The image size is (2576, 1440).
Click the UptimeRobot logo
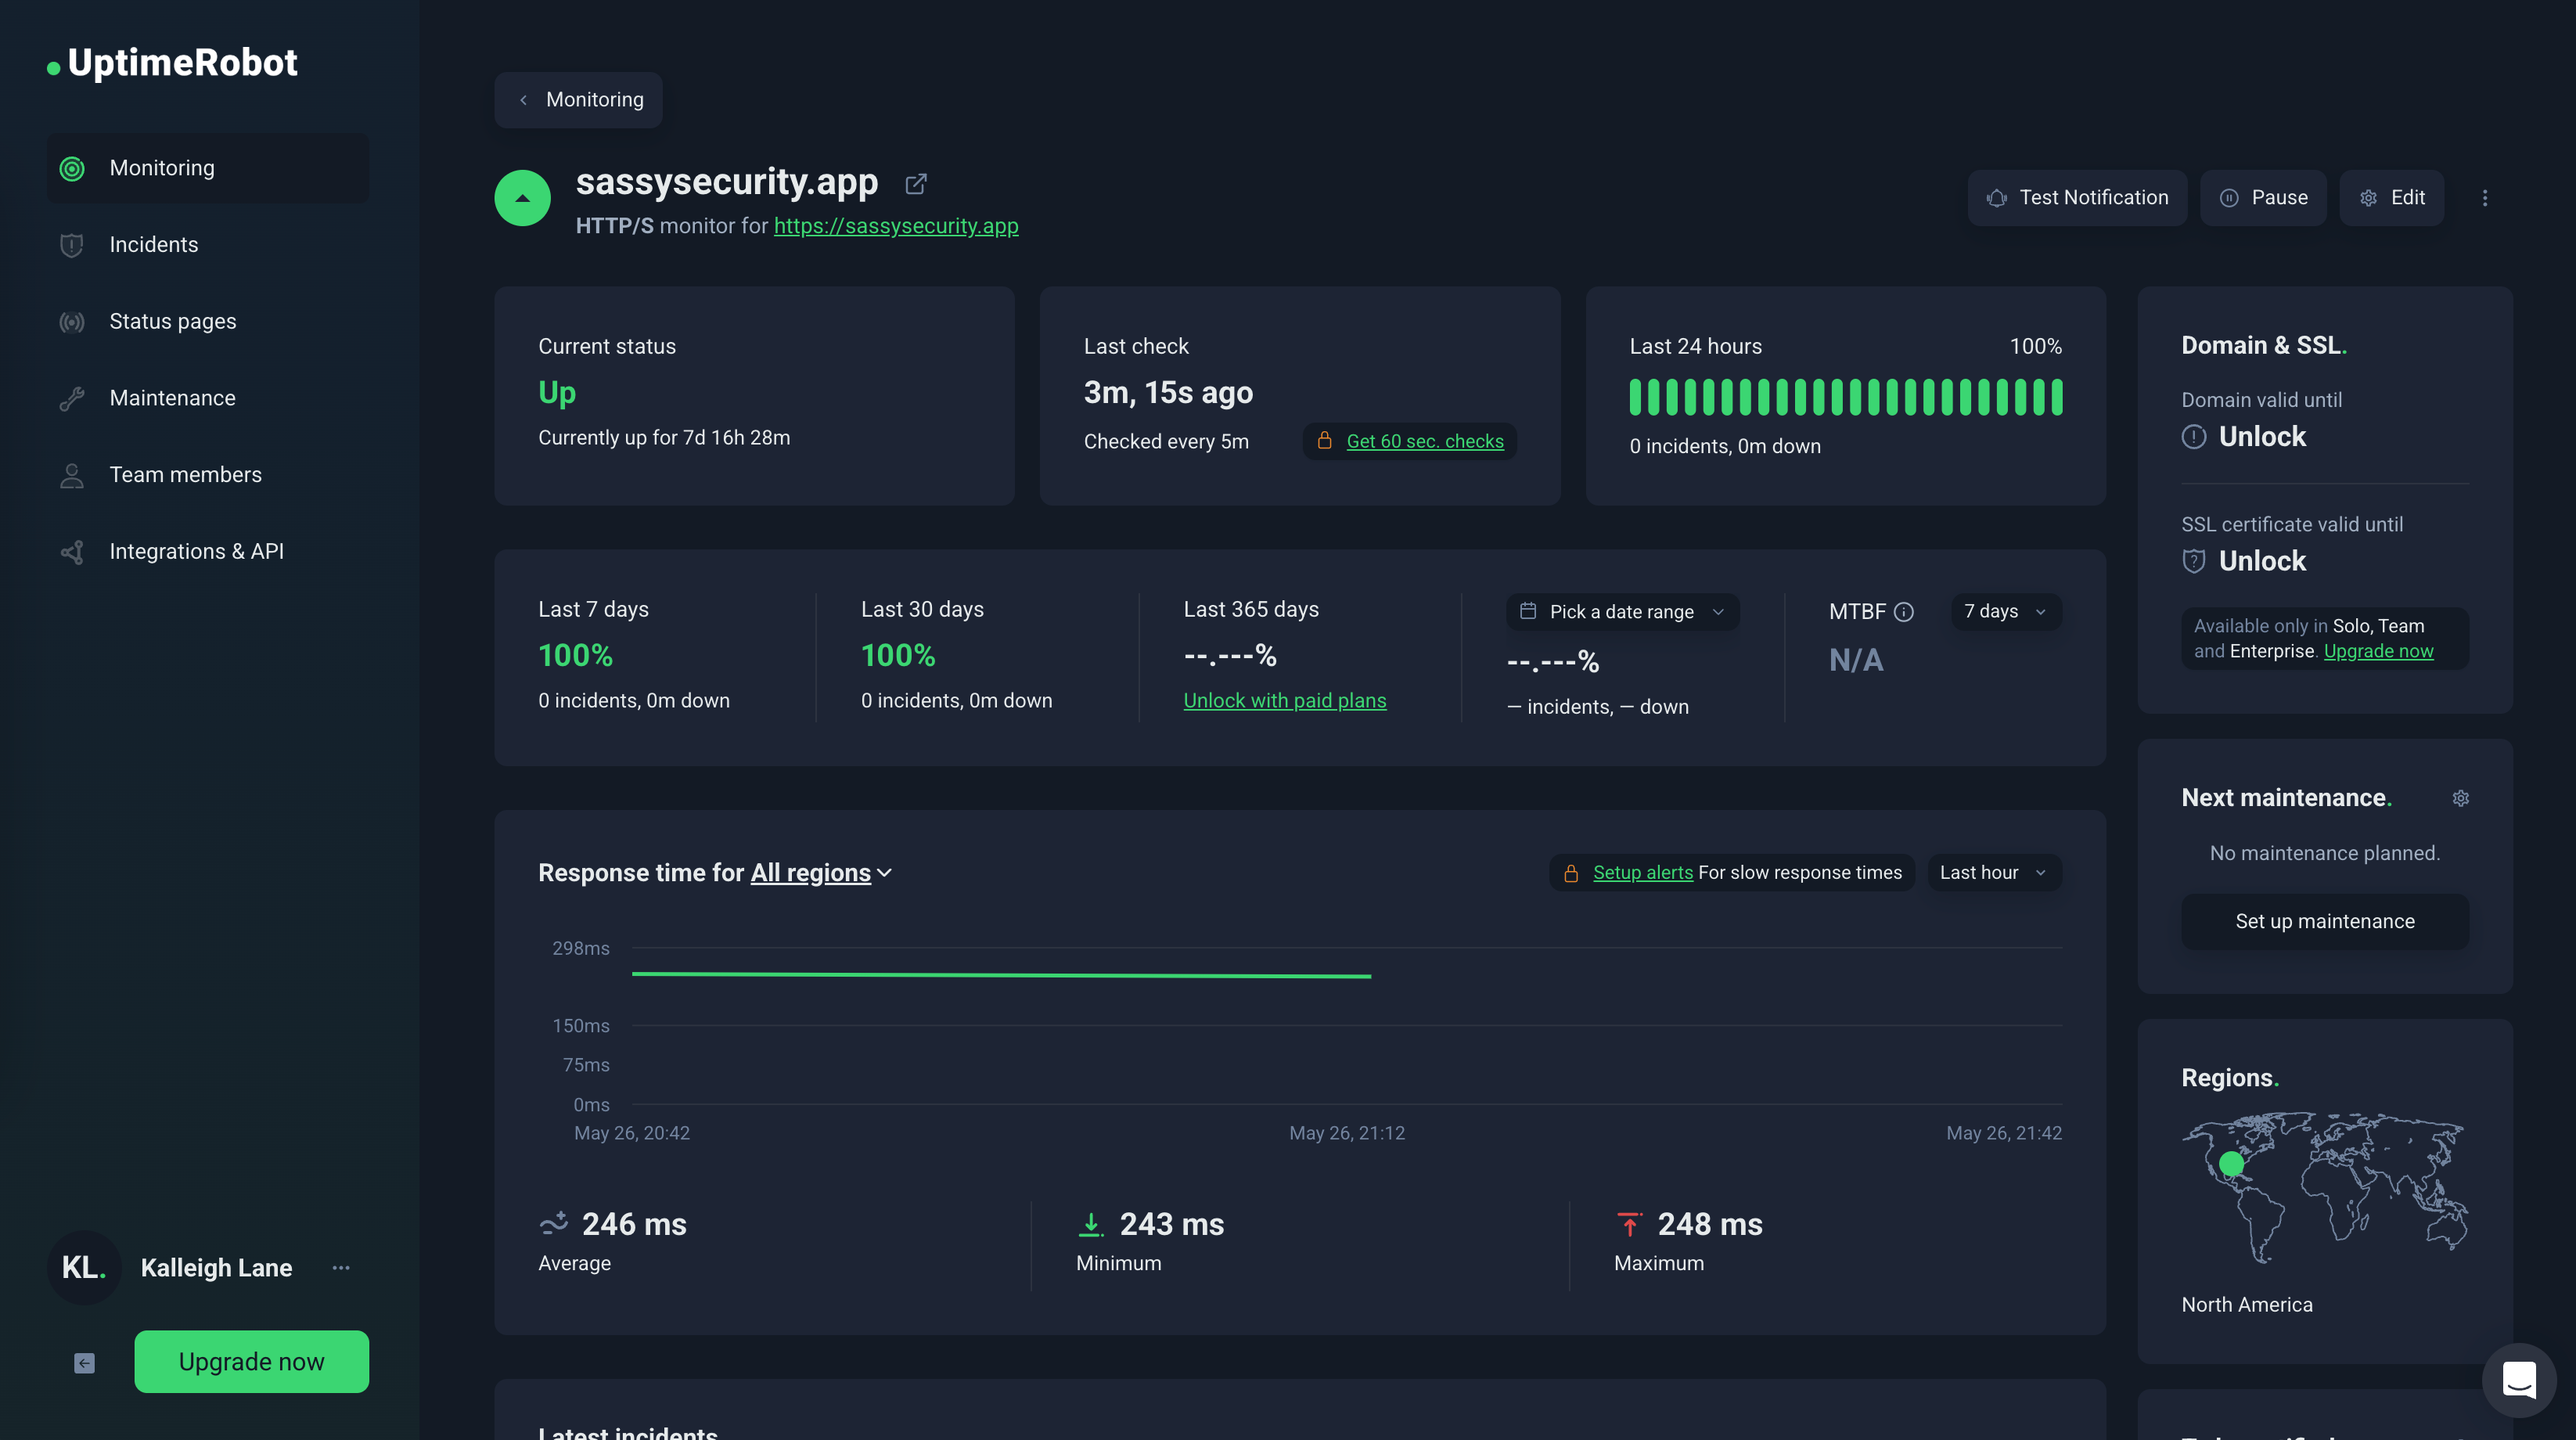click(172, 63)
